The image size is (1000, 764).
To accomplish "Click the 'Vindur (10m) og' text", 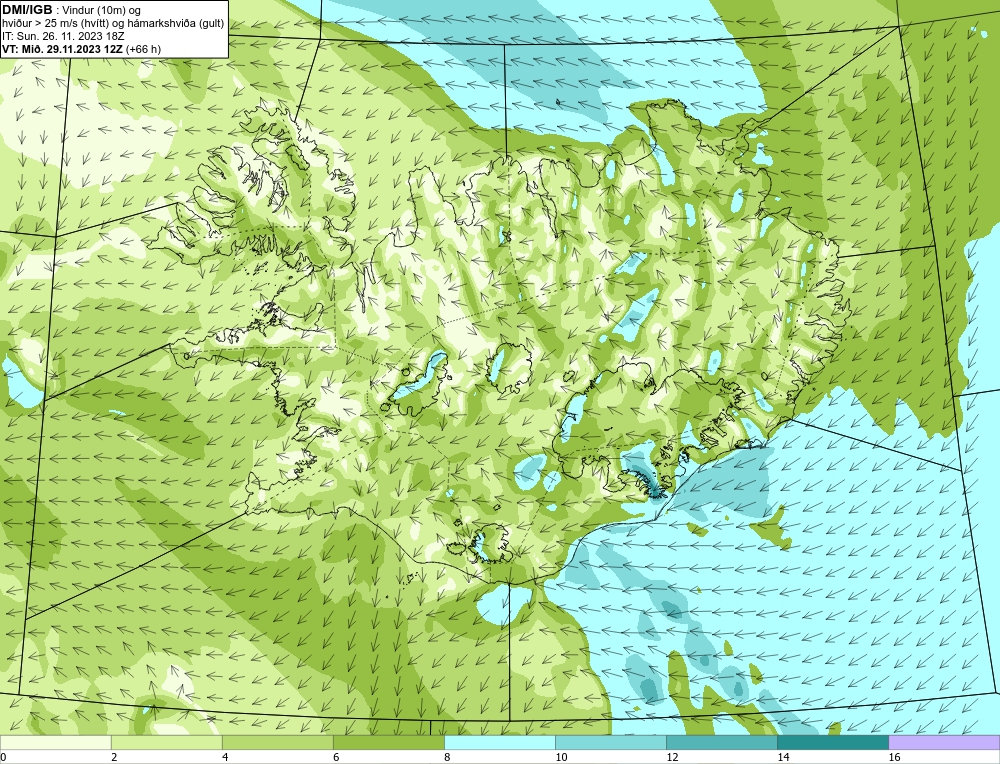I will [x=103, y=10].
